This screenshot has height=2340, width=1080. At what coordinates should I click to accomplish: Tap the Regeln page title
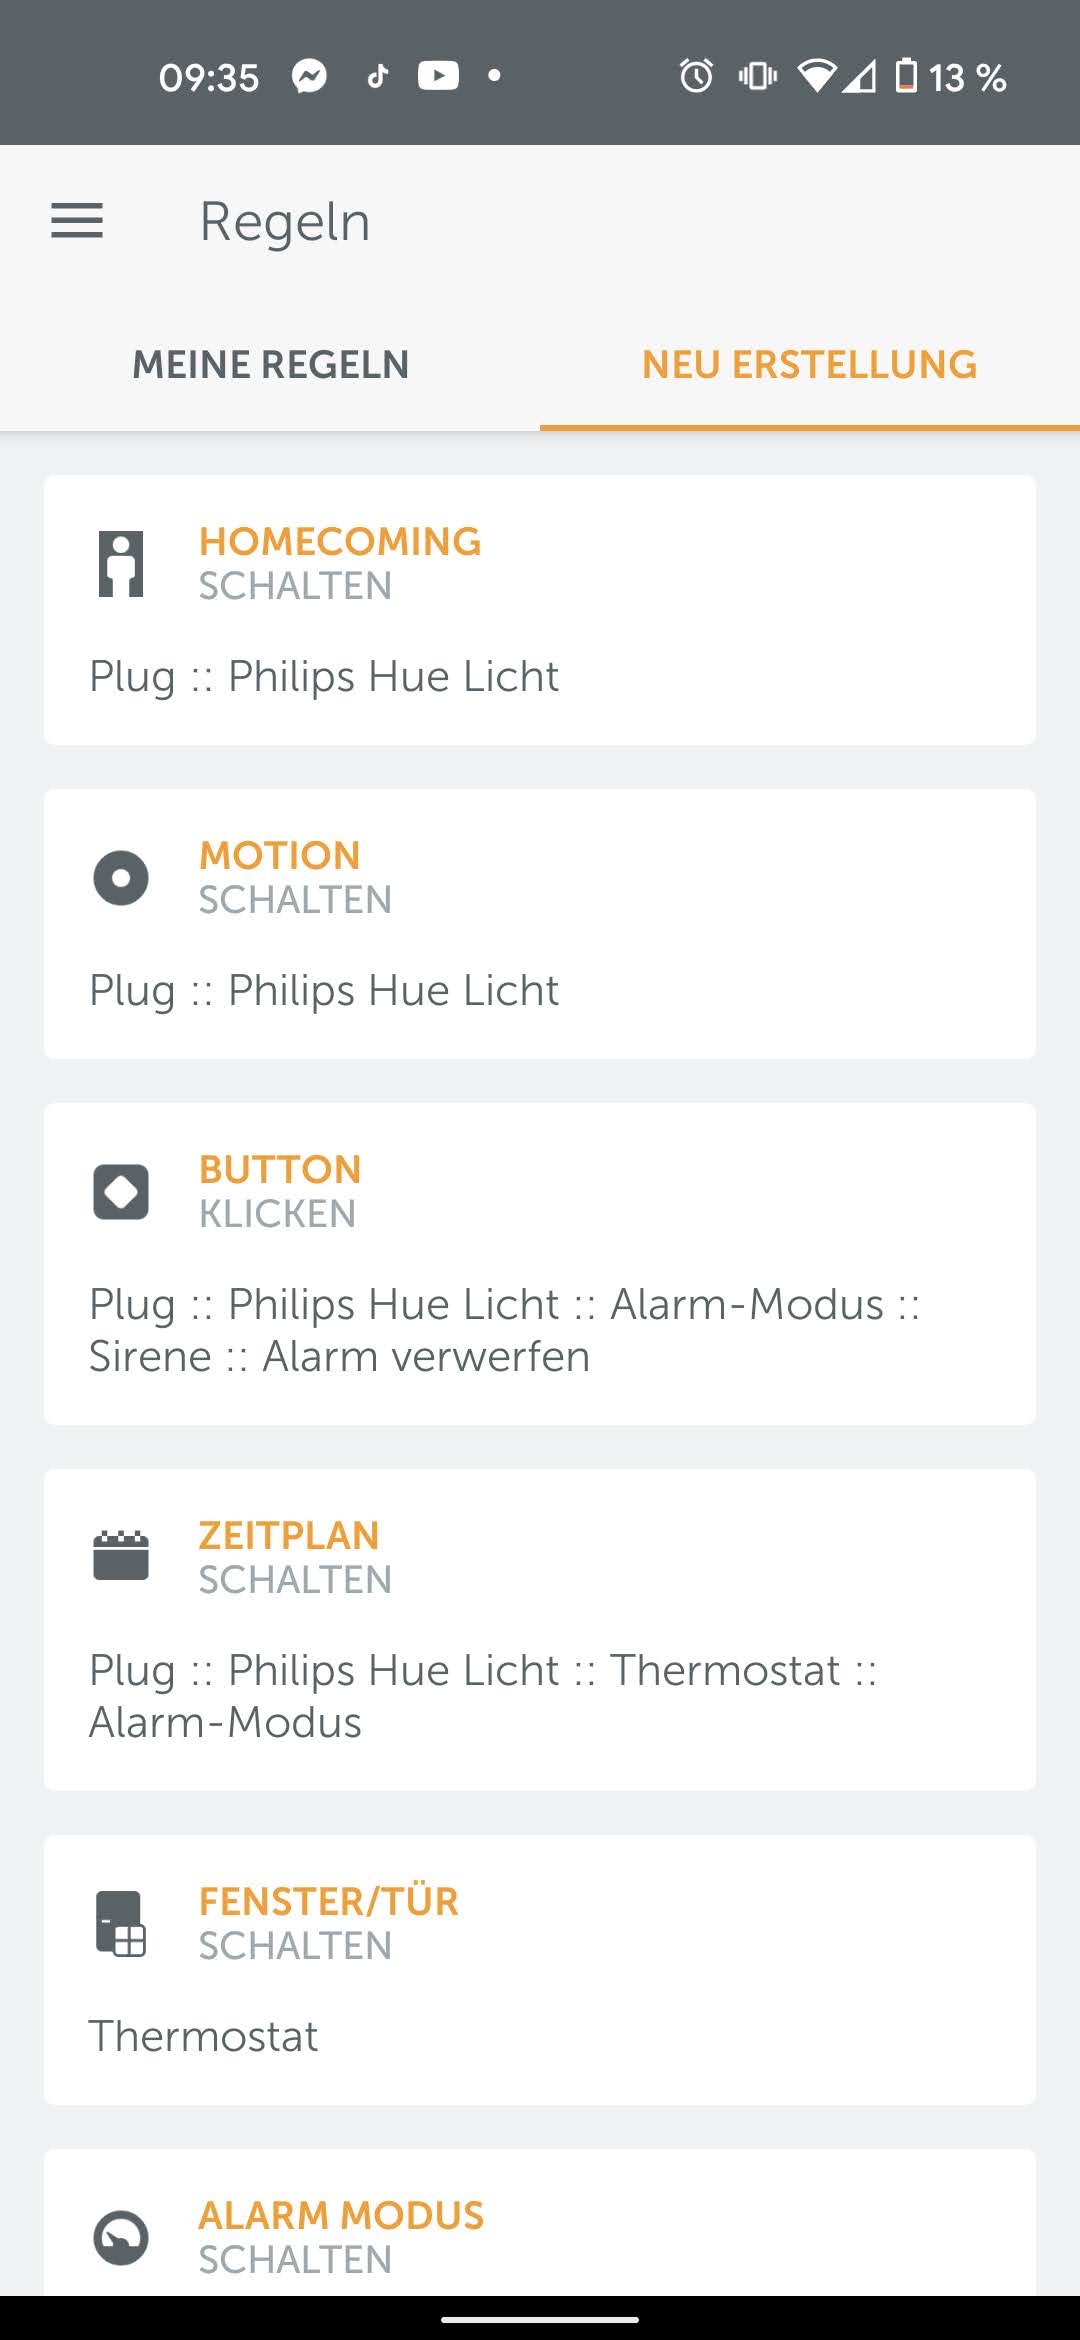tap(285, 222)
